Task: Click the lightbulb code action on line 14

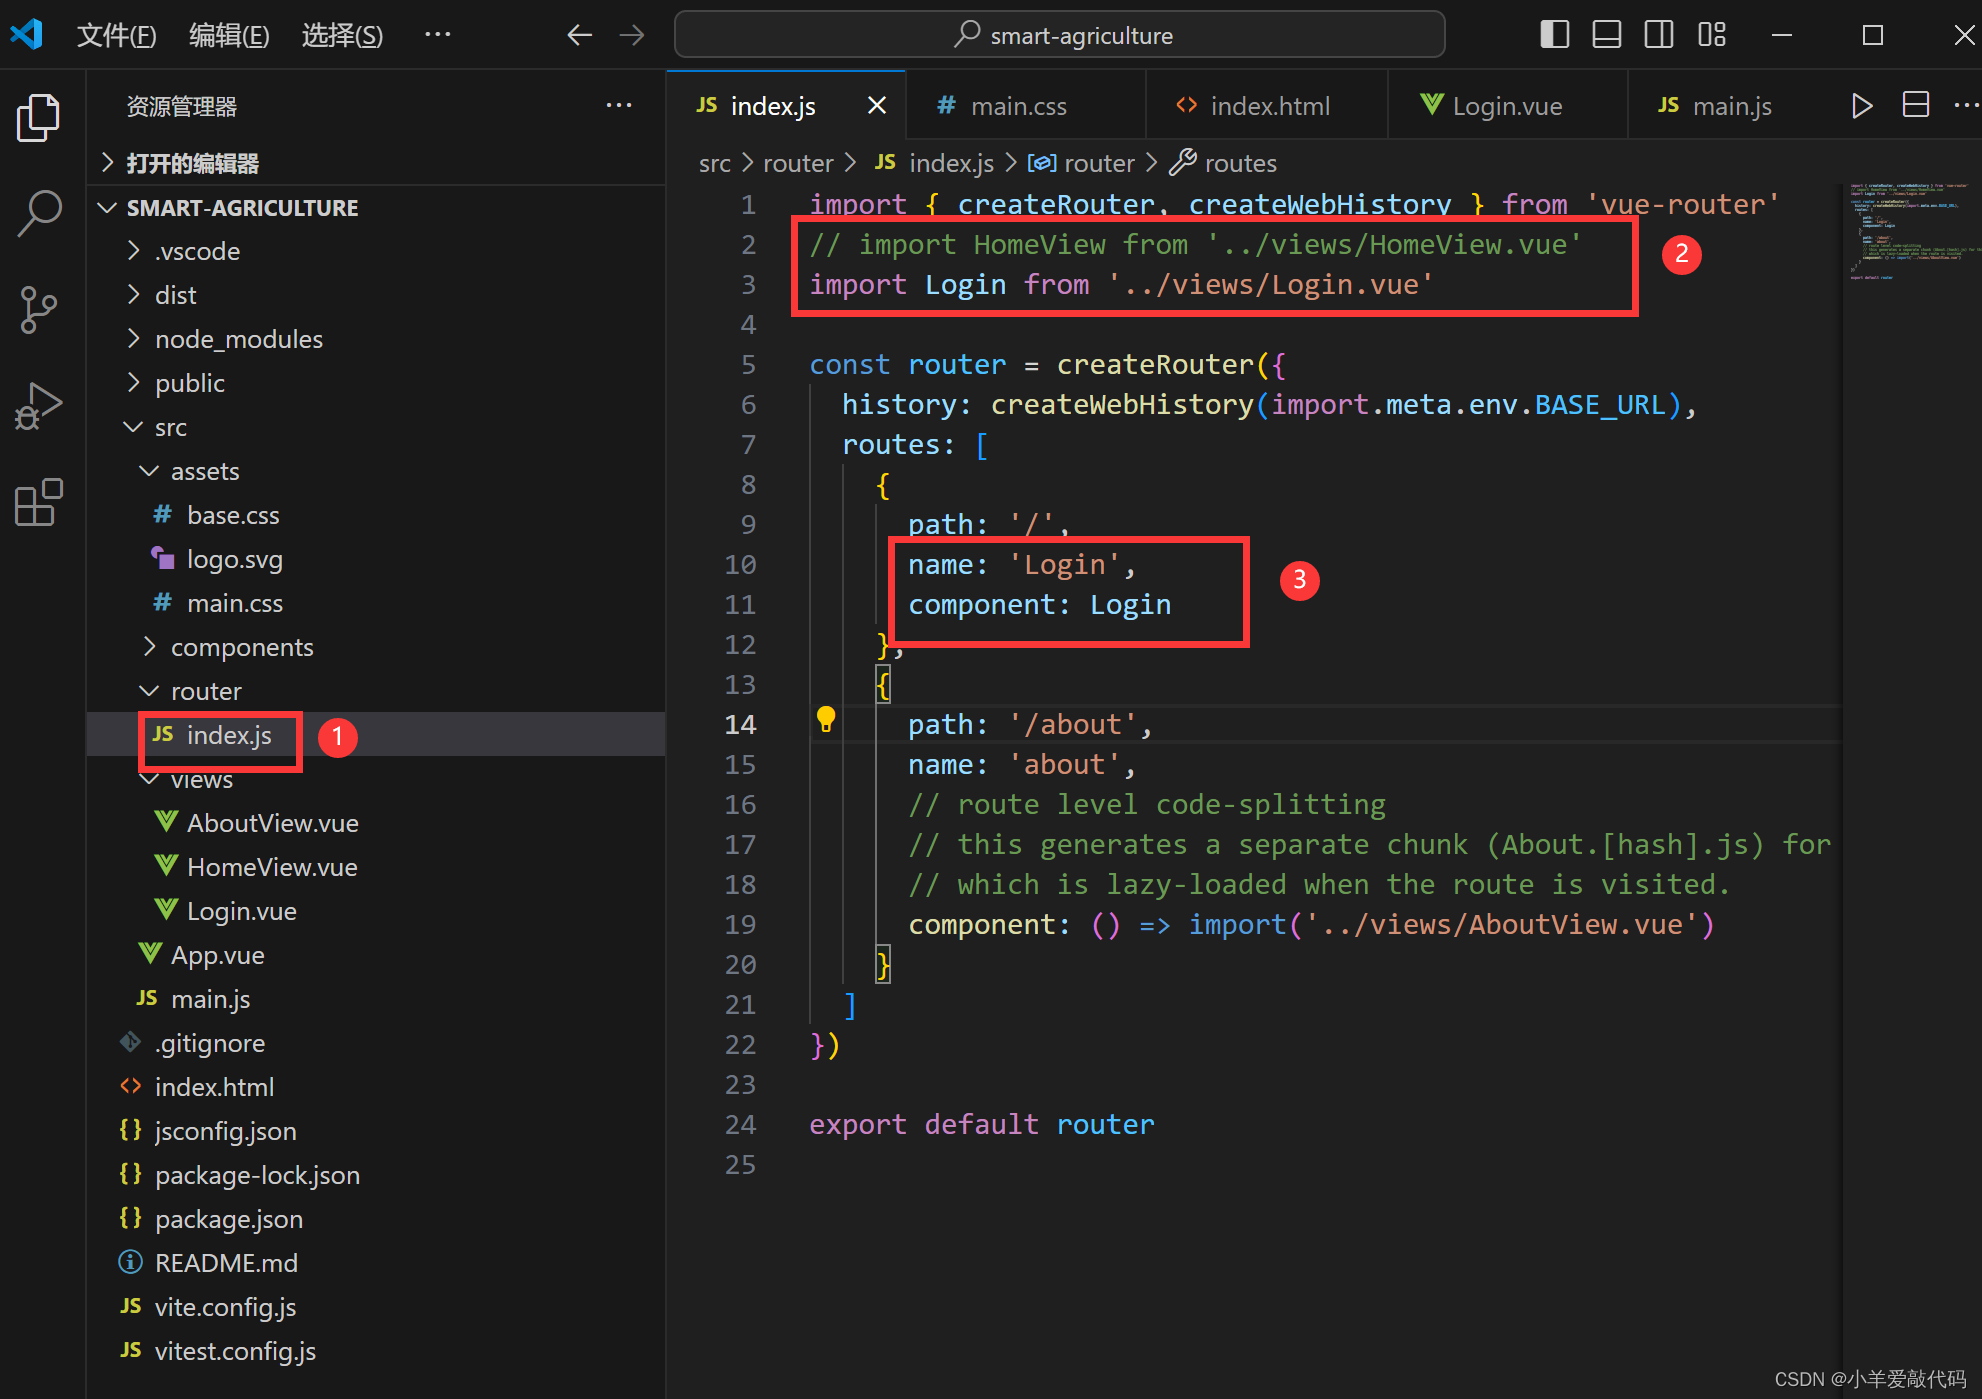Action: click(826, 719)
